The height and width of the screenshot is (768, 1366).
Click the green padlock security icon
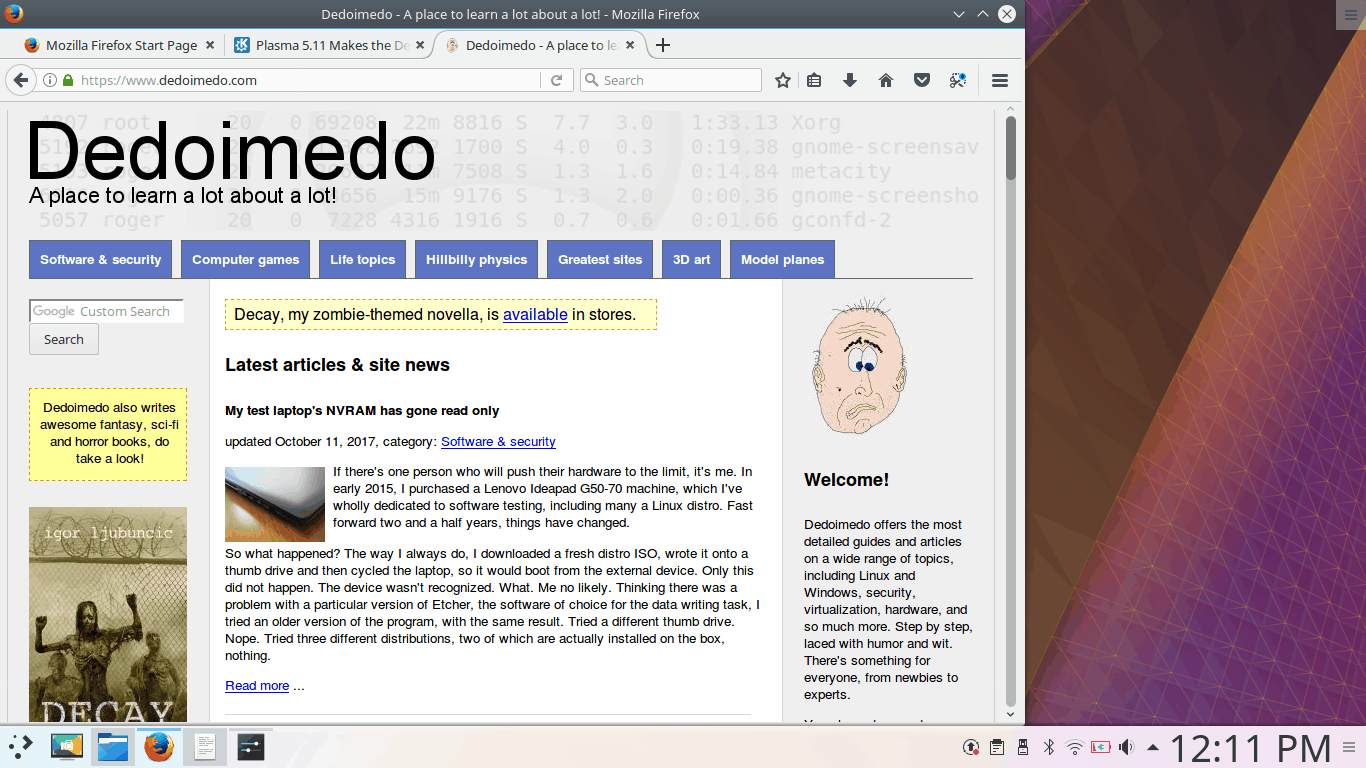click(68, 80)
